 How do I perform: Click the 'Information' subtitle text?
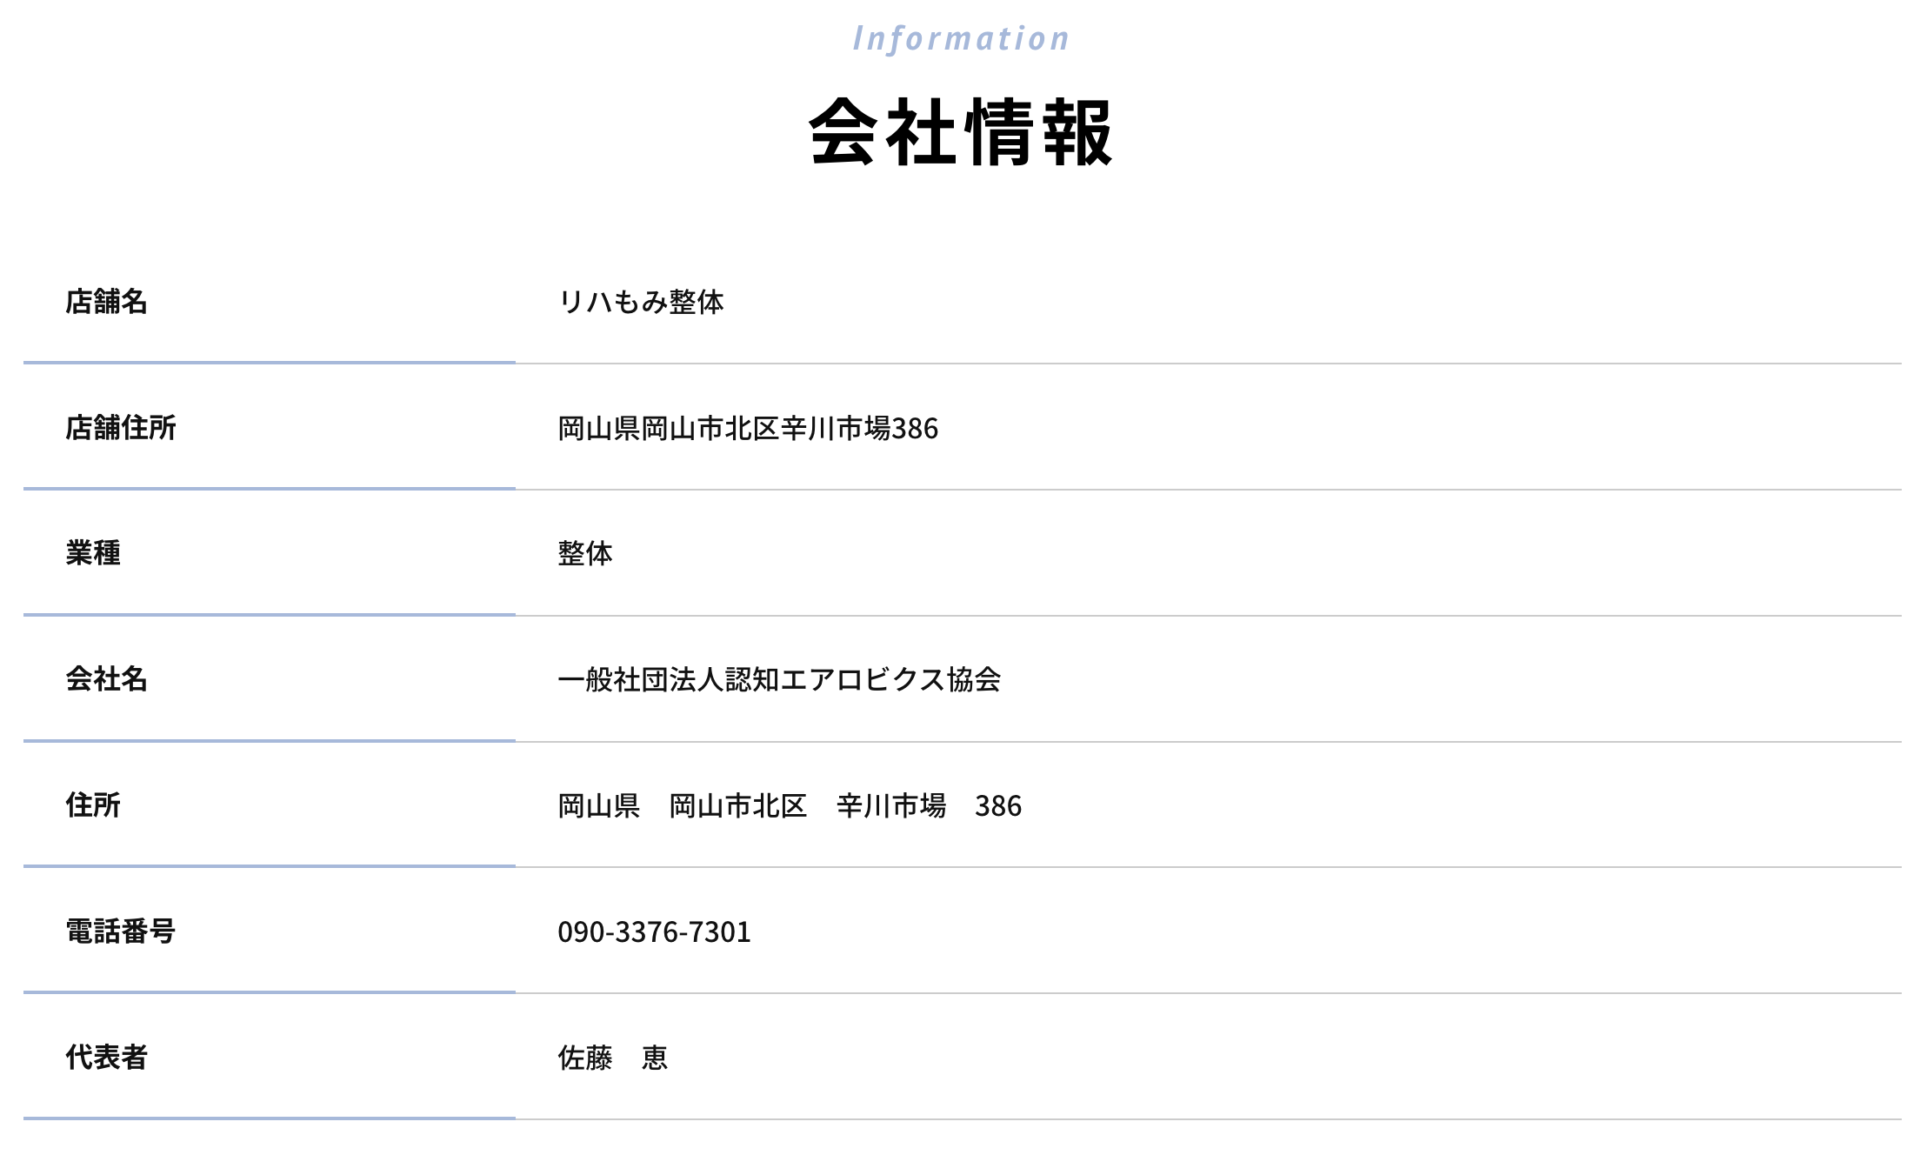point(960,38)
